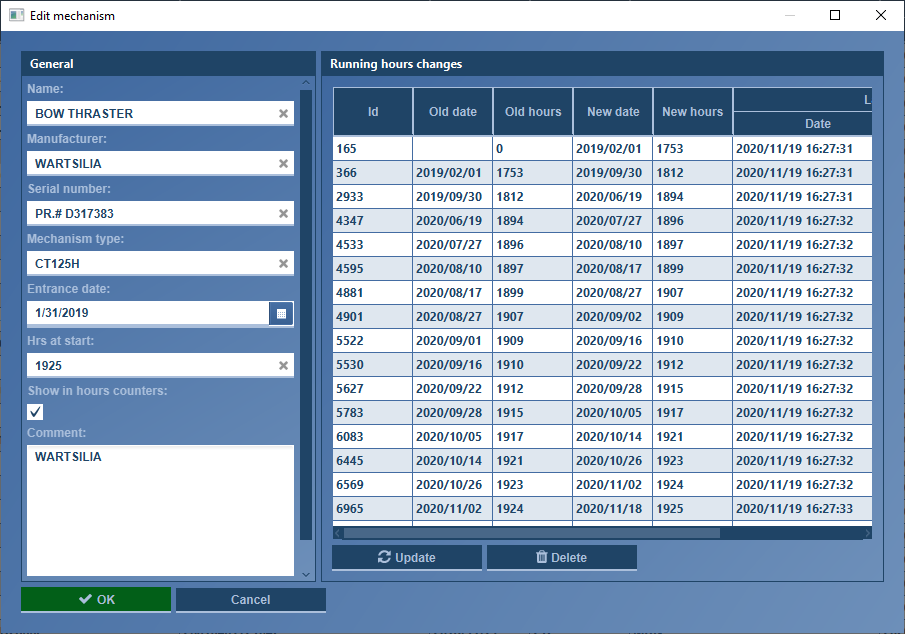Clear the Name field with X icon
905x634 pixels.
[x=283, y=114]
